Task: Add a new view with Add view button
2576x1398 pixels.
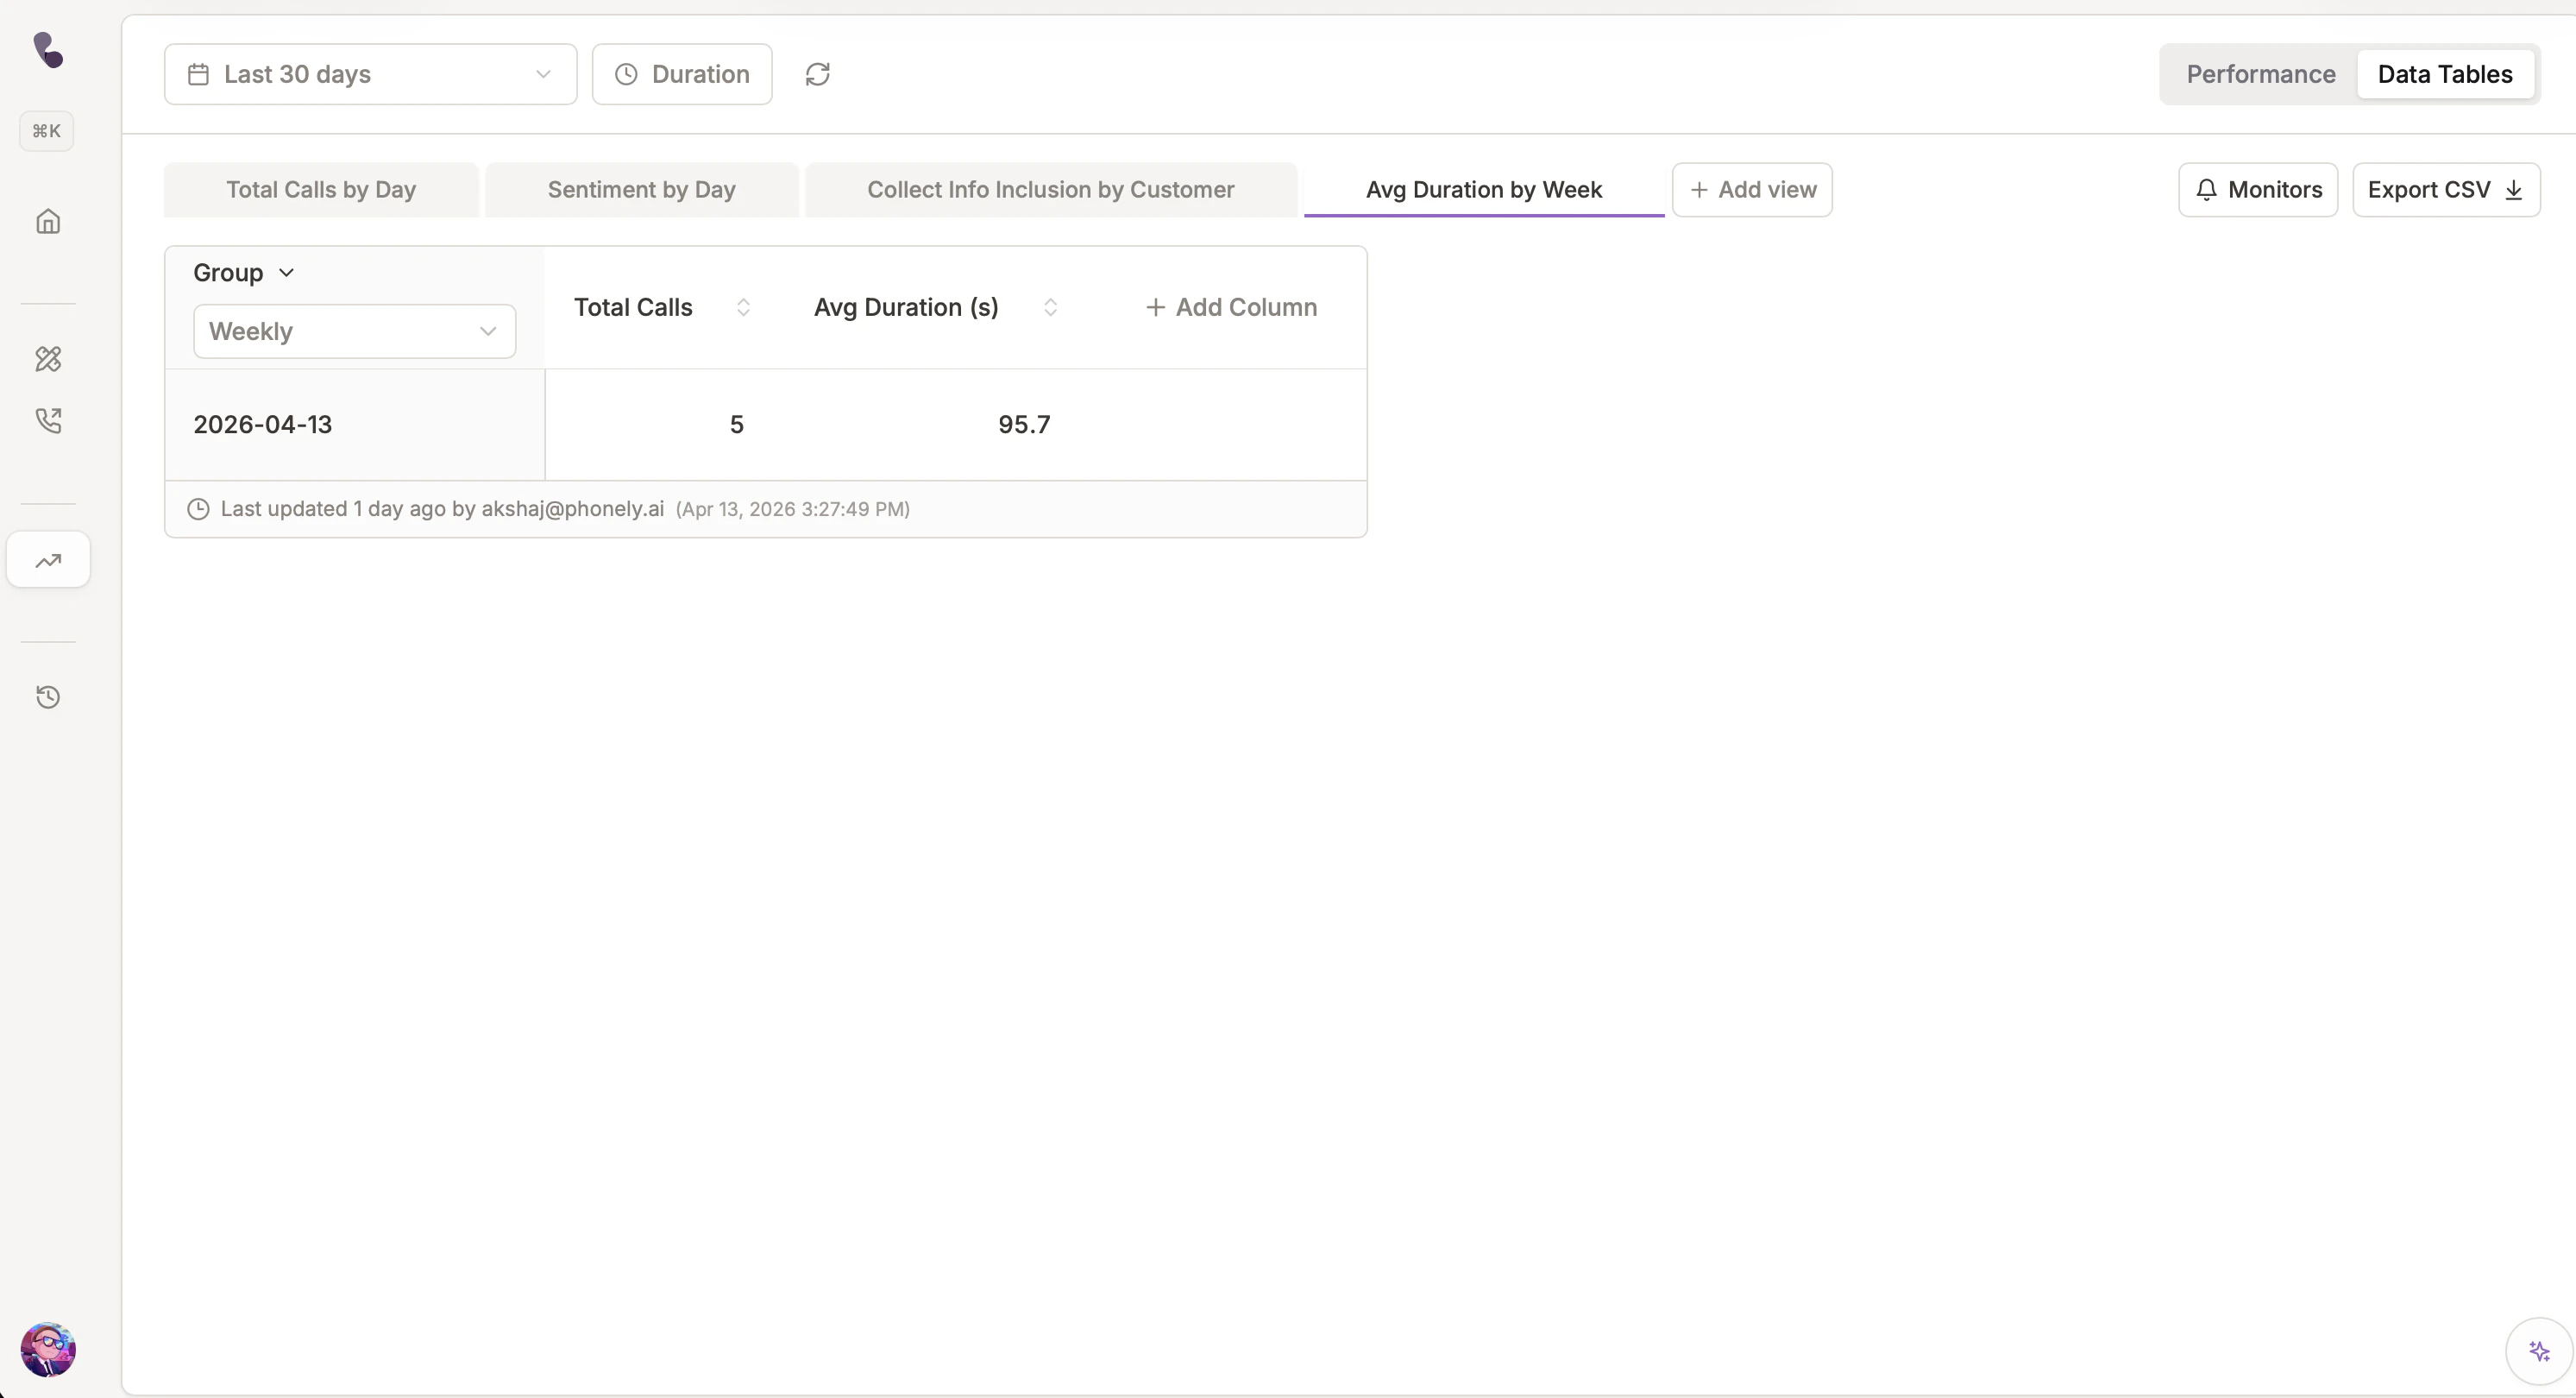Action: click(x=1751, y=189)
